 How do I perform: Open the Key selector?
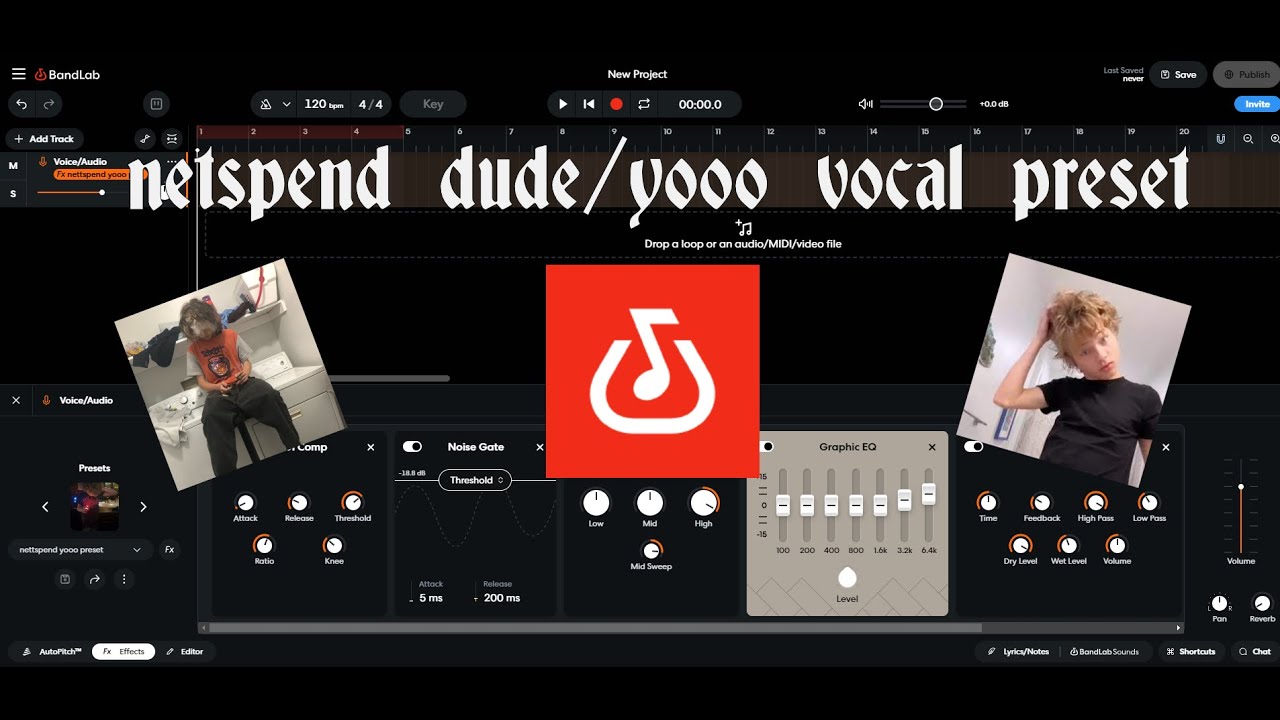[x=433, y=104]
